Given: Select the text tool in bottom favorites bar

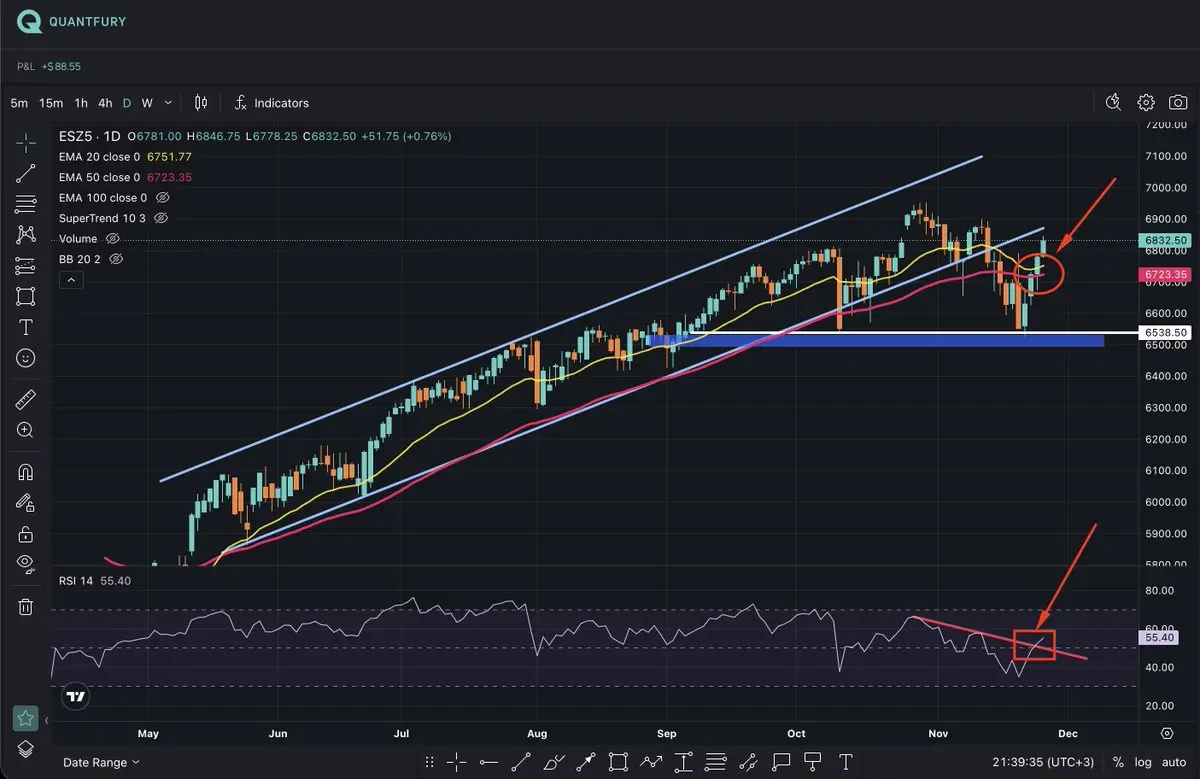Looking at the screenshot, I should click(846, 761).
